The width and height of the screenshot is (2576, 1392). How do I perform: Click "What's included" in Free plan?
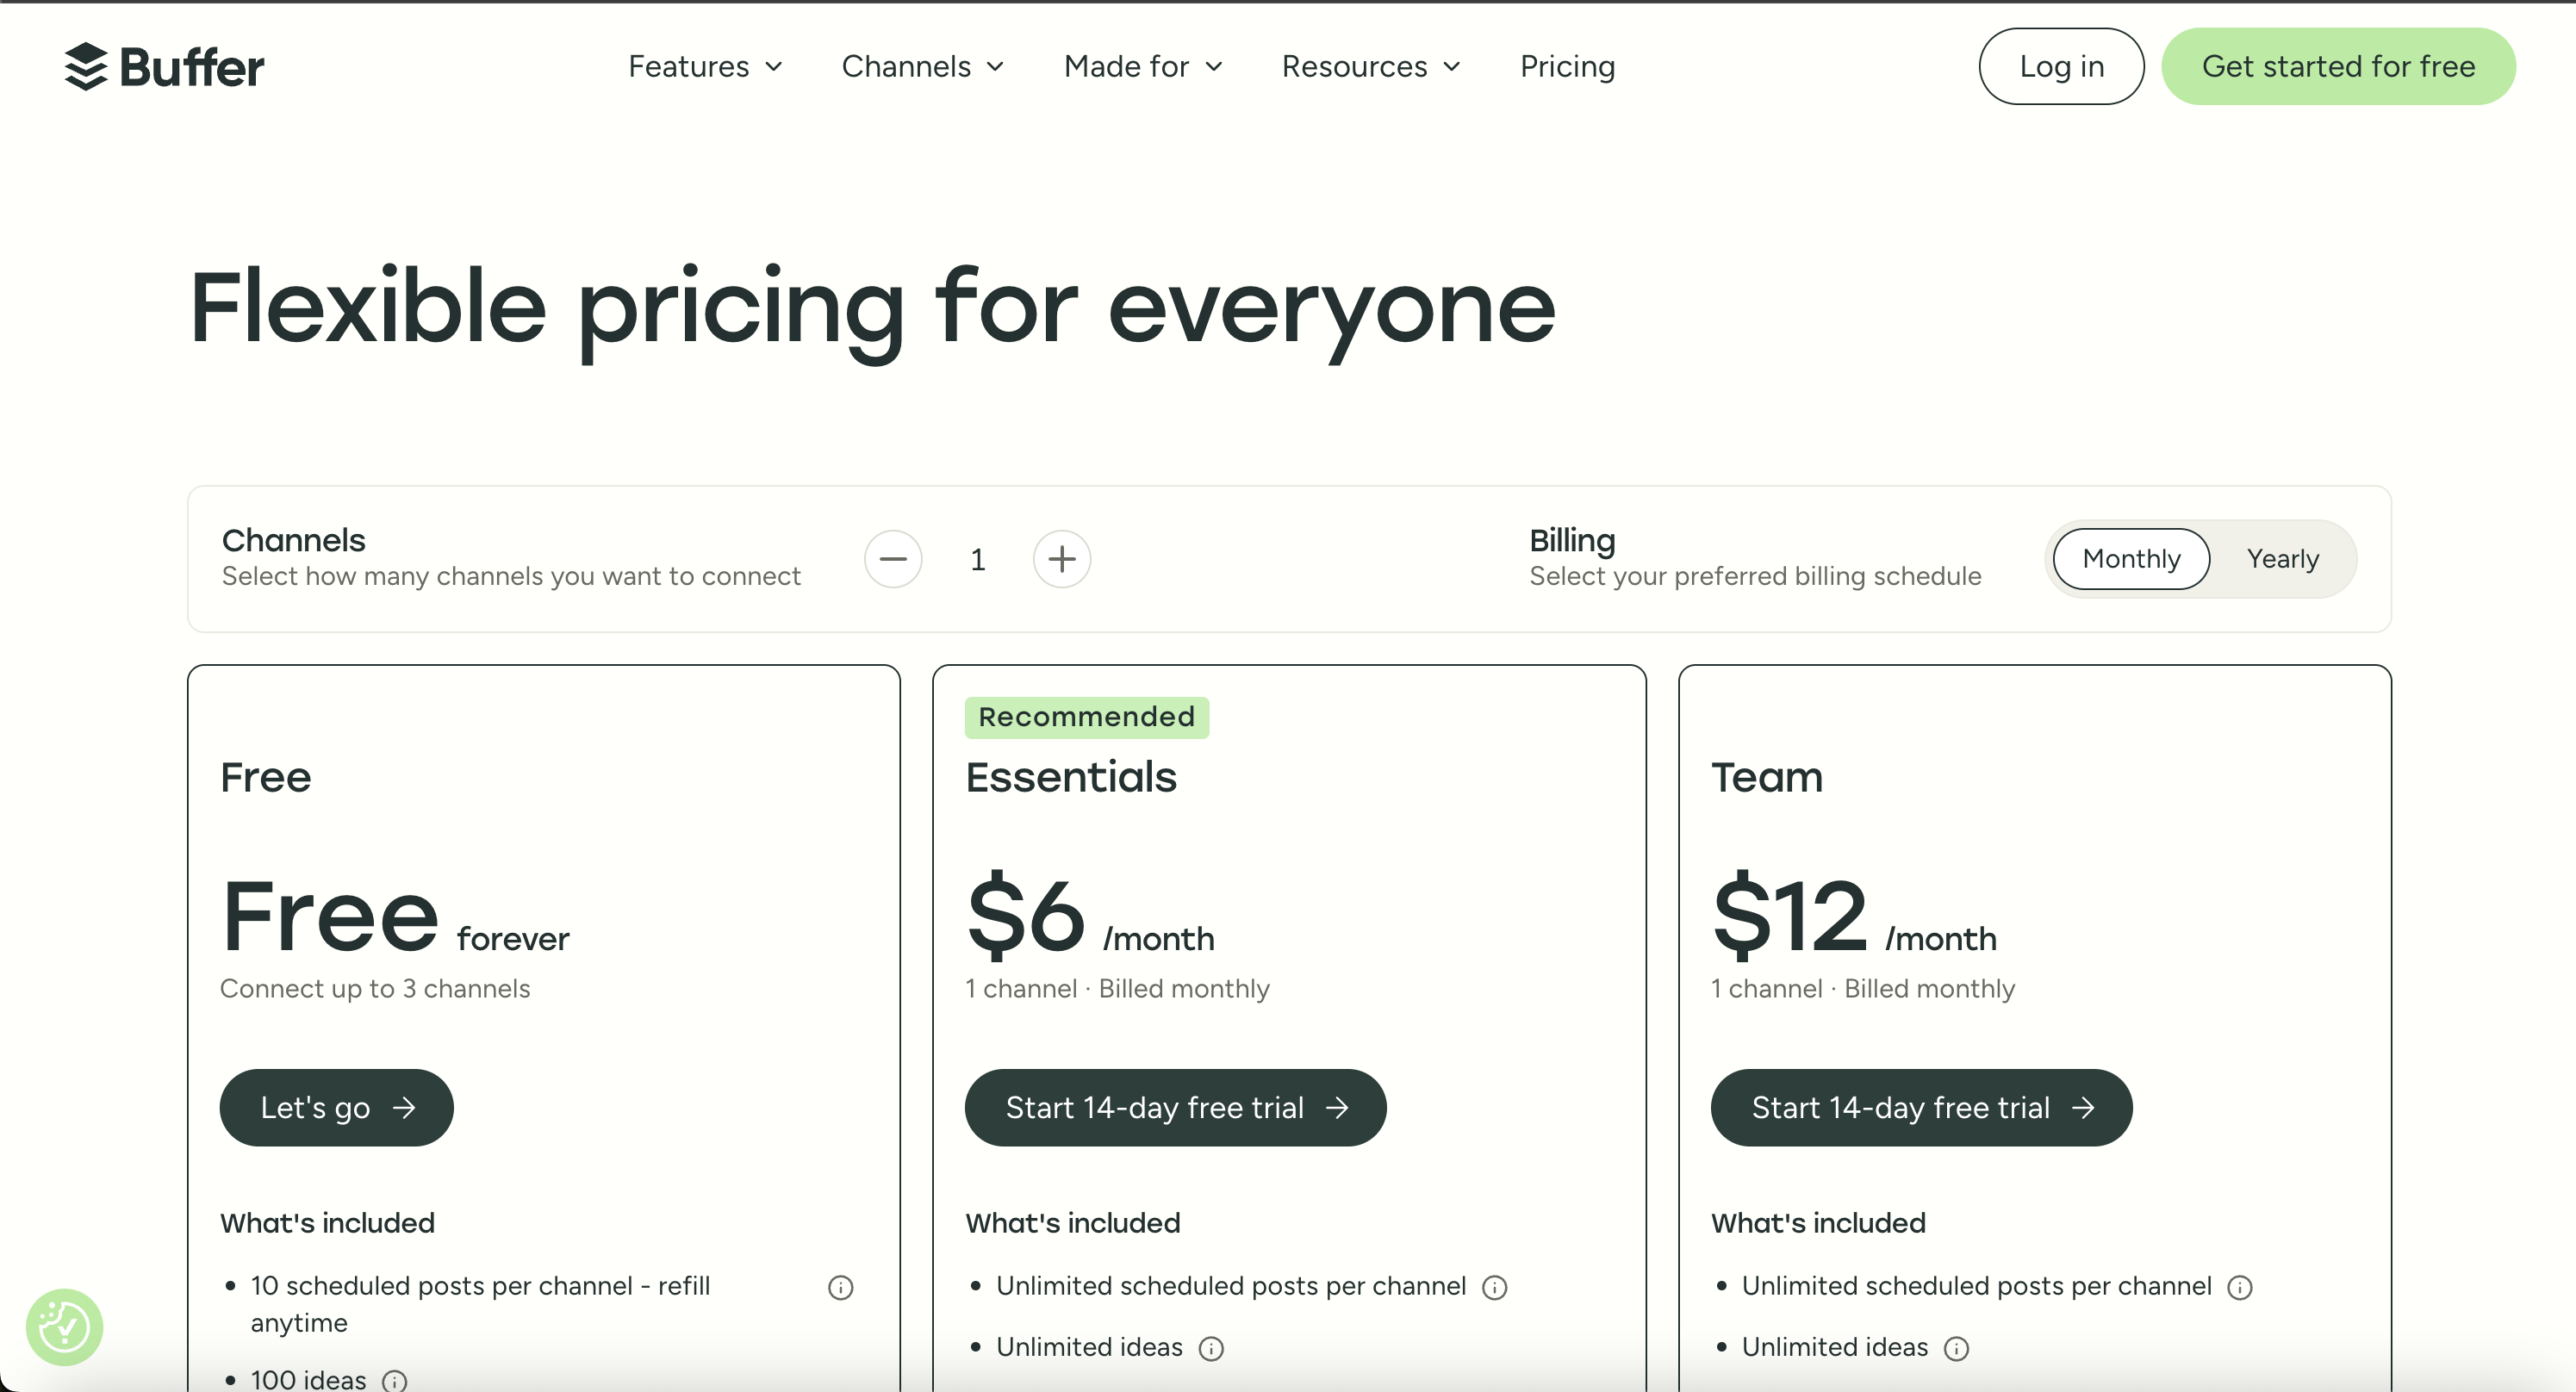tap(327, 1223)
